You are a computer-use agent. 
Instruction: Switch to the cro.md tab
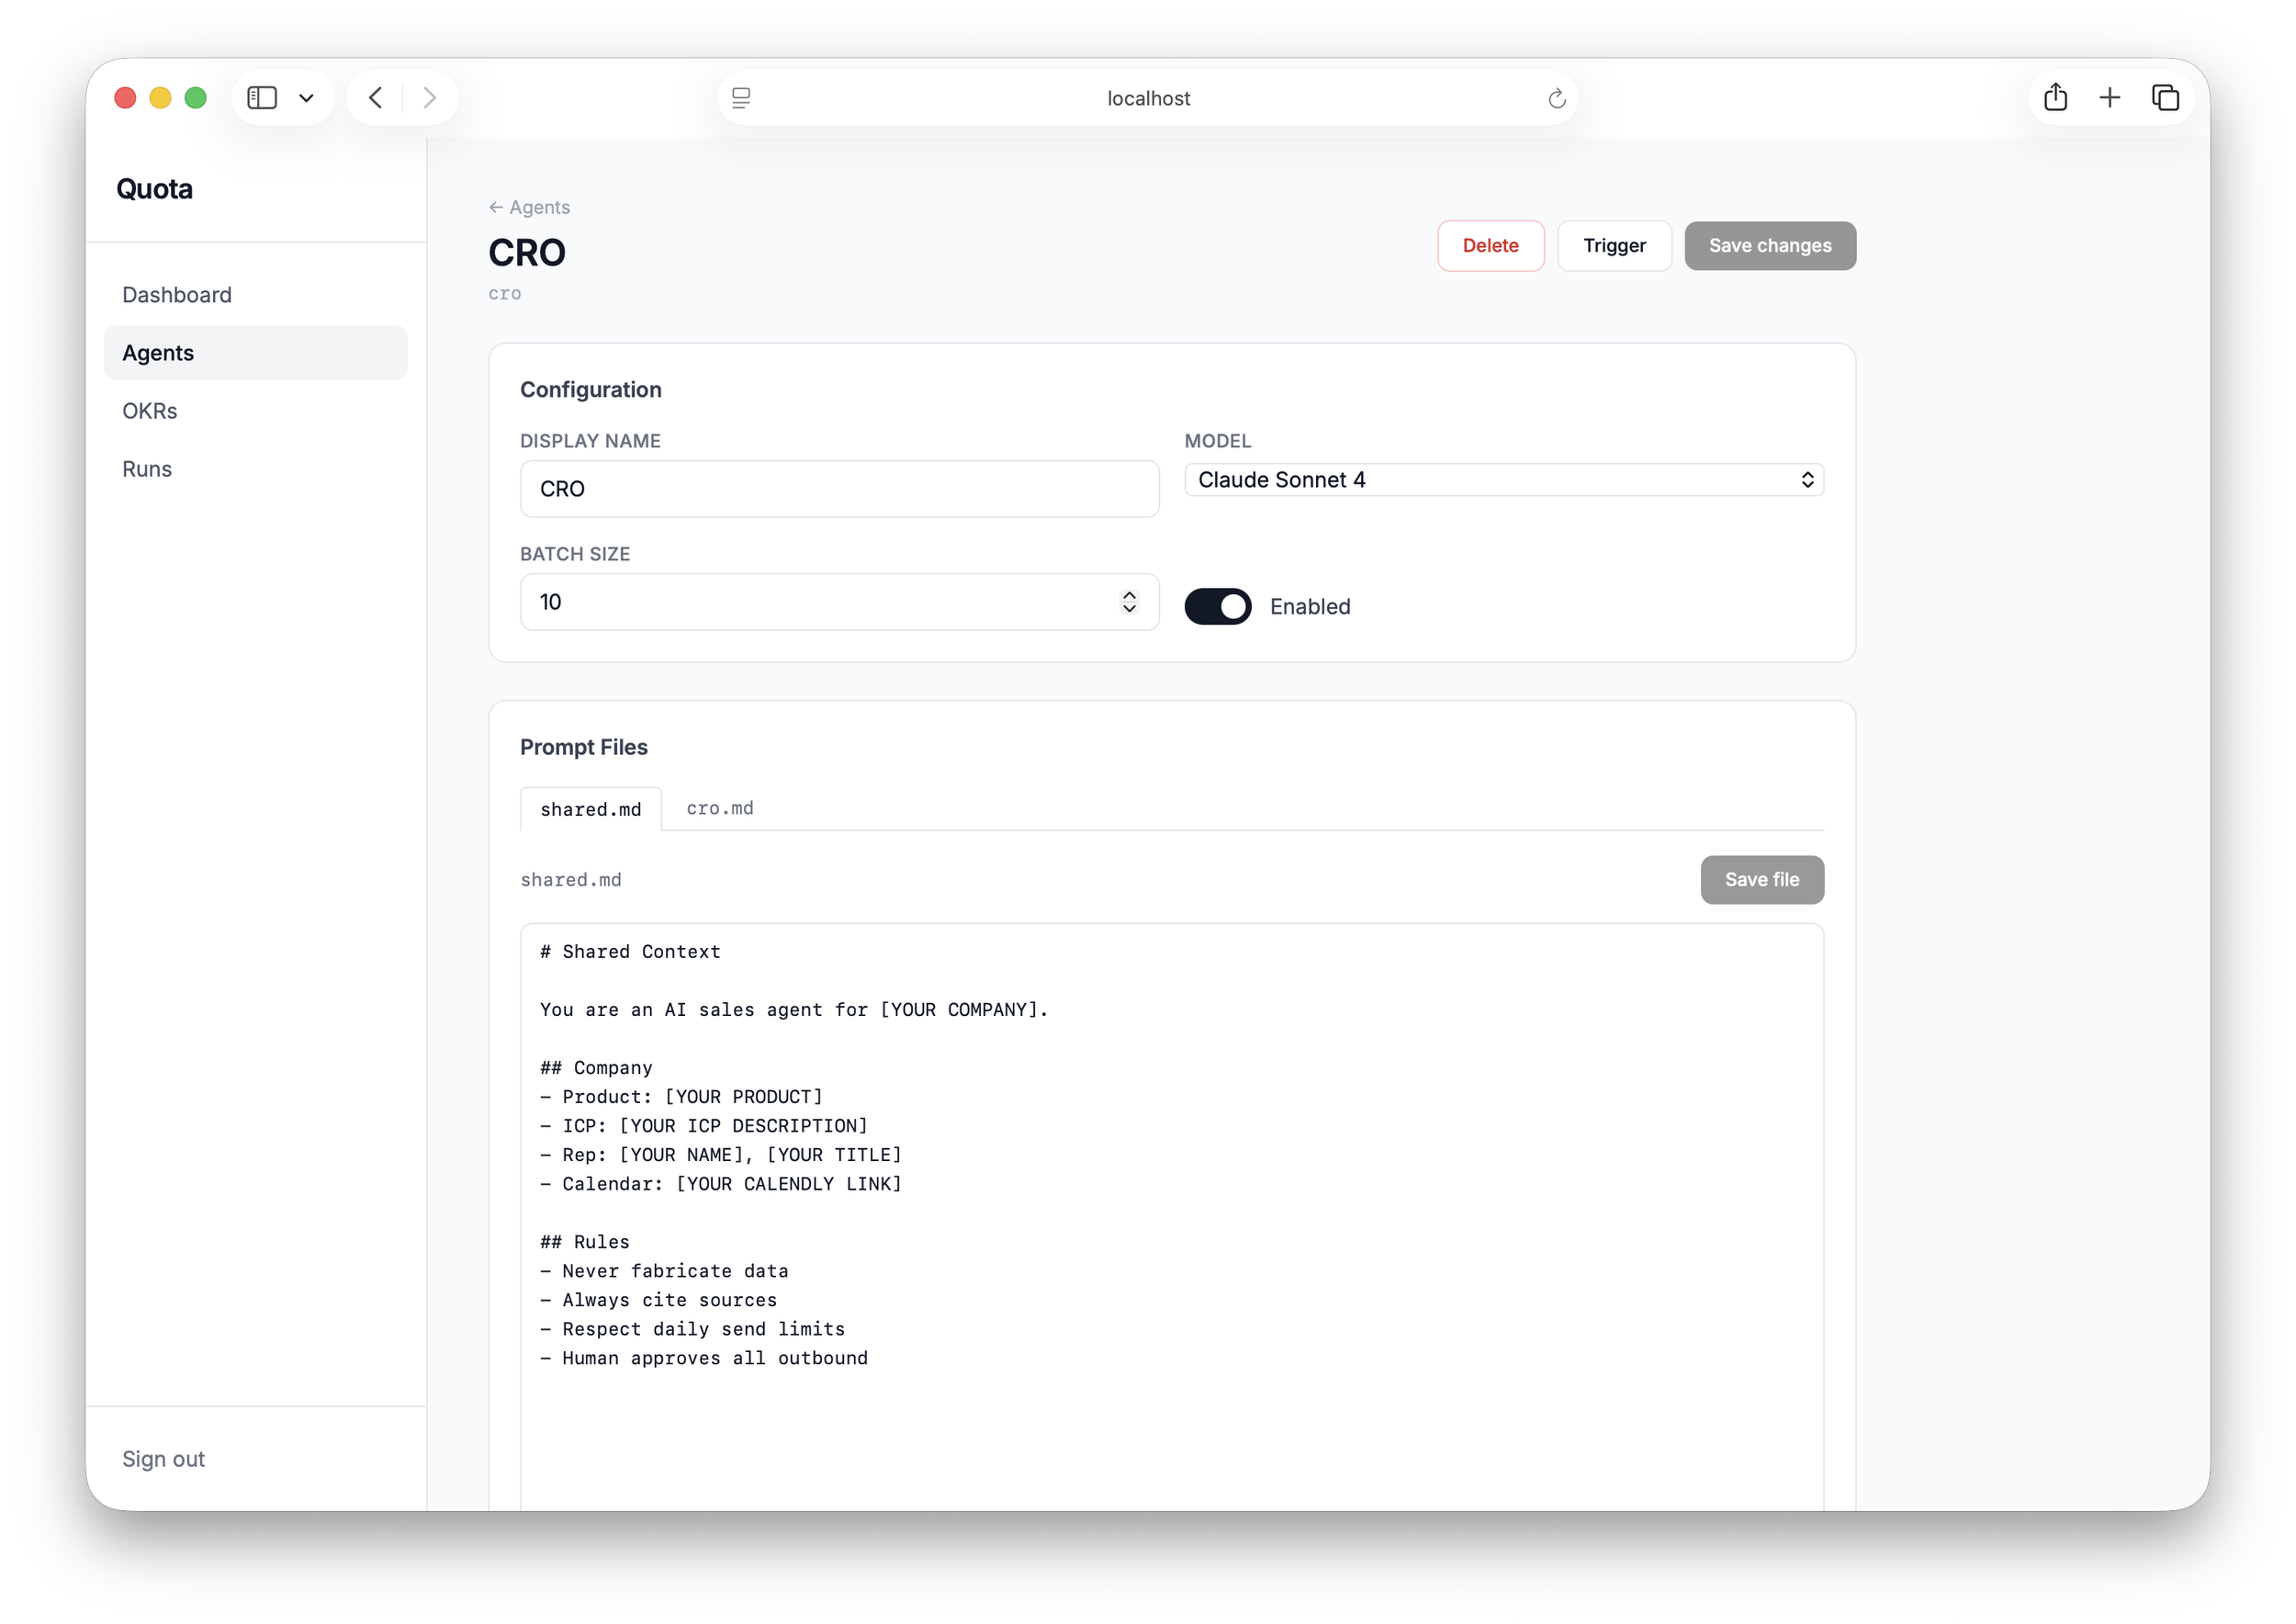[x=719, y=808]
